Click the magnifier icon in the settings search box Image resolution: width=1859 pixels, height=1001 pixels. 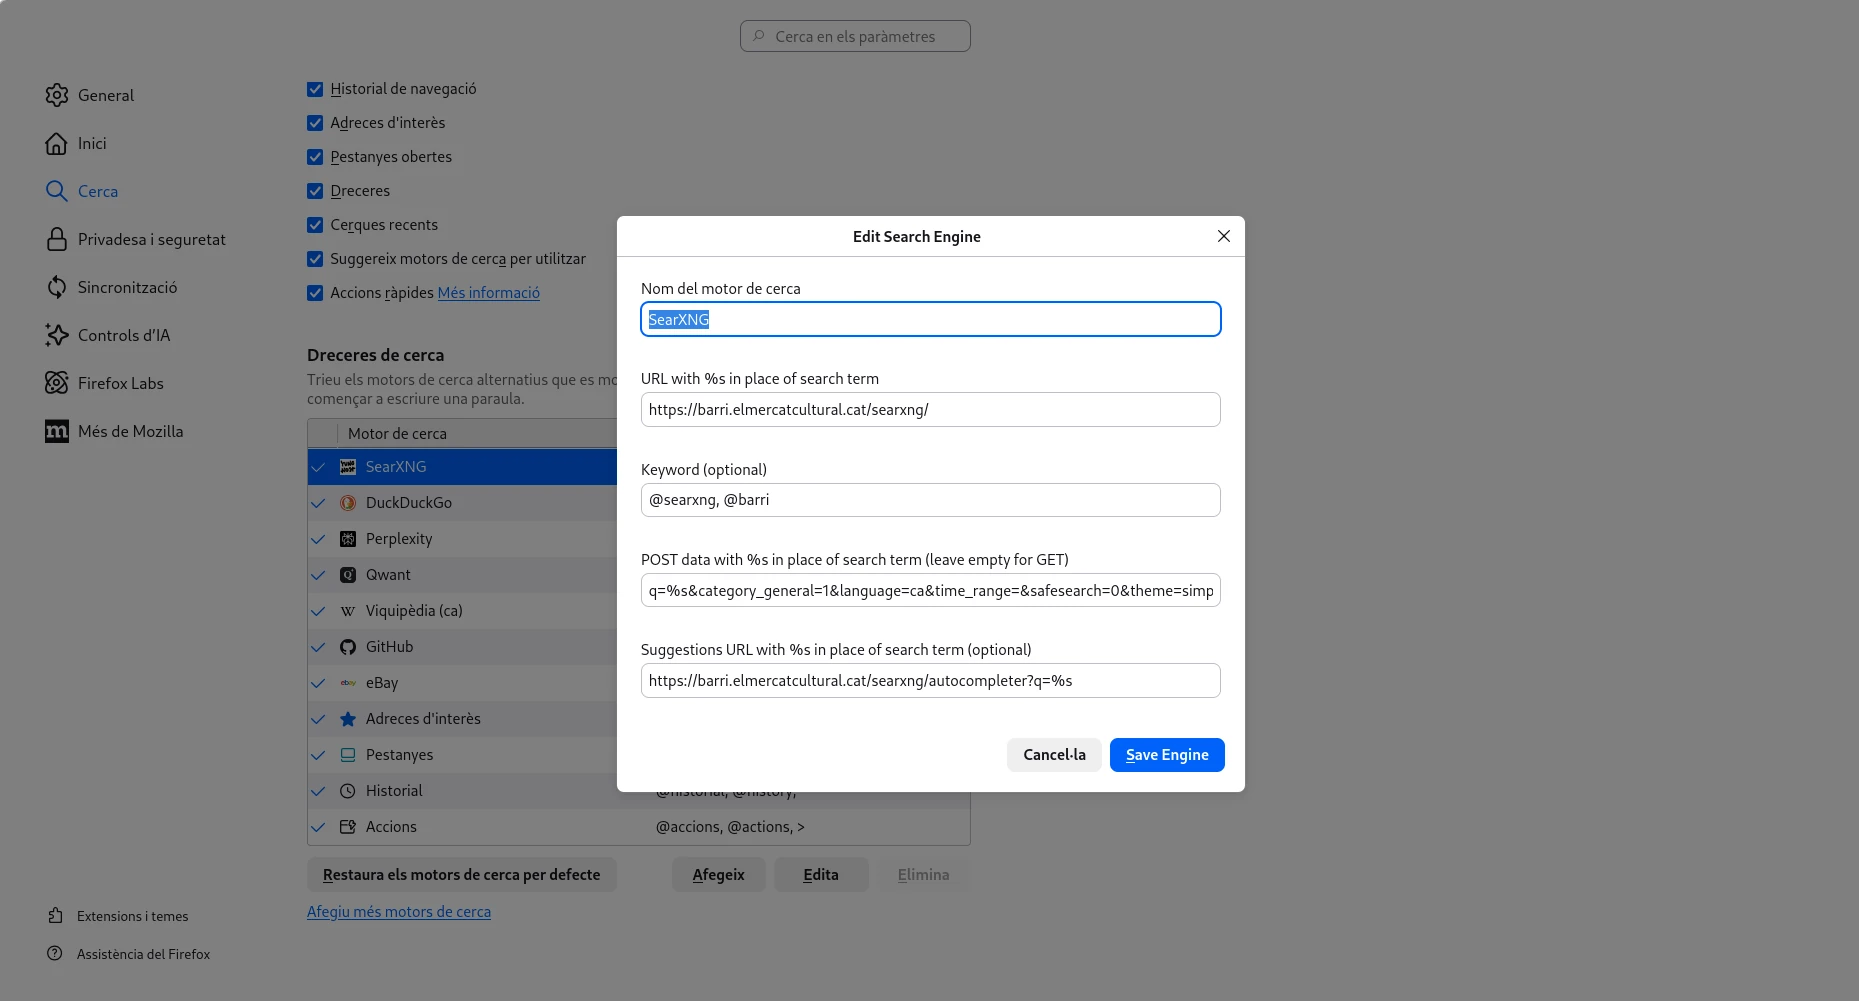click(759, 36)
